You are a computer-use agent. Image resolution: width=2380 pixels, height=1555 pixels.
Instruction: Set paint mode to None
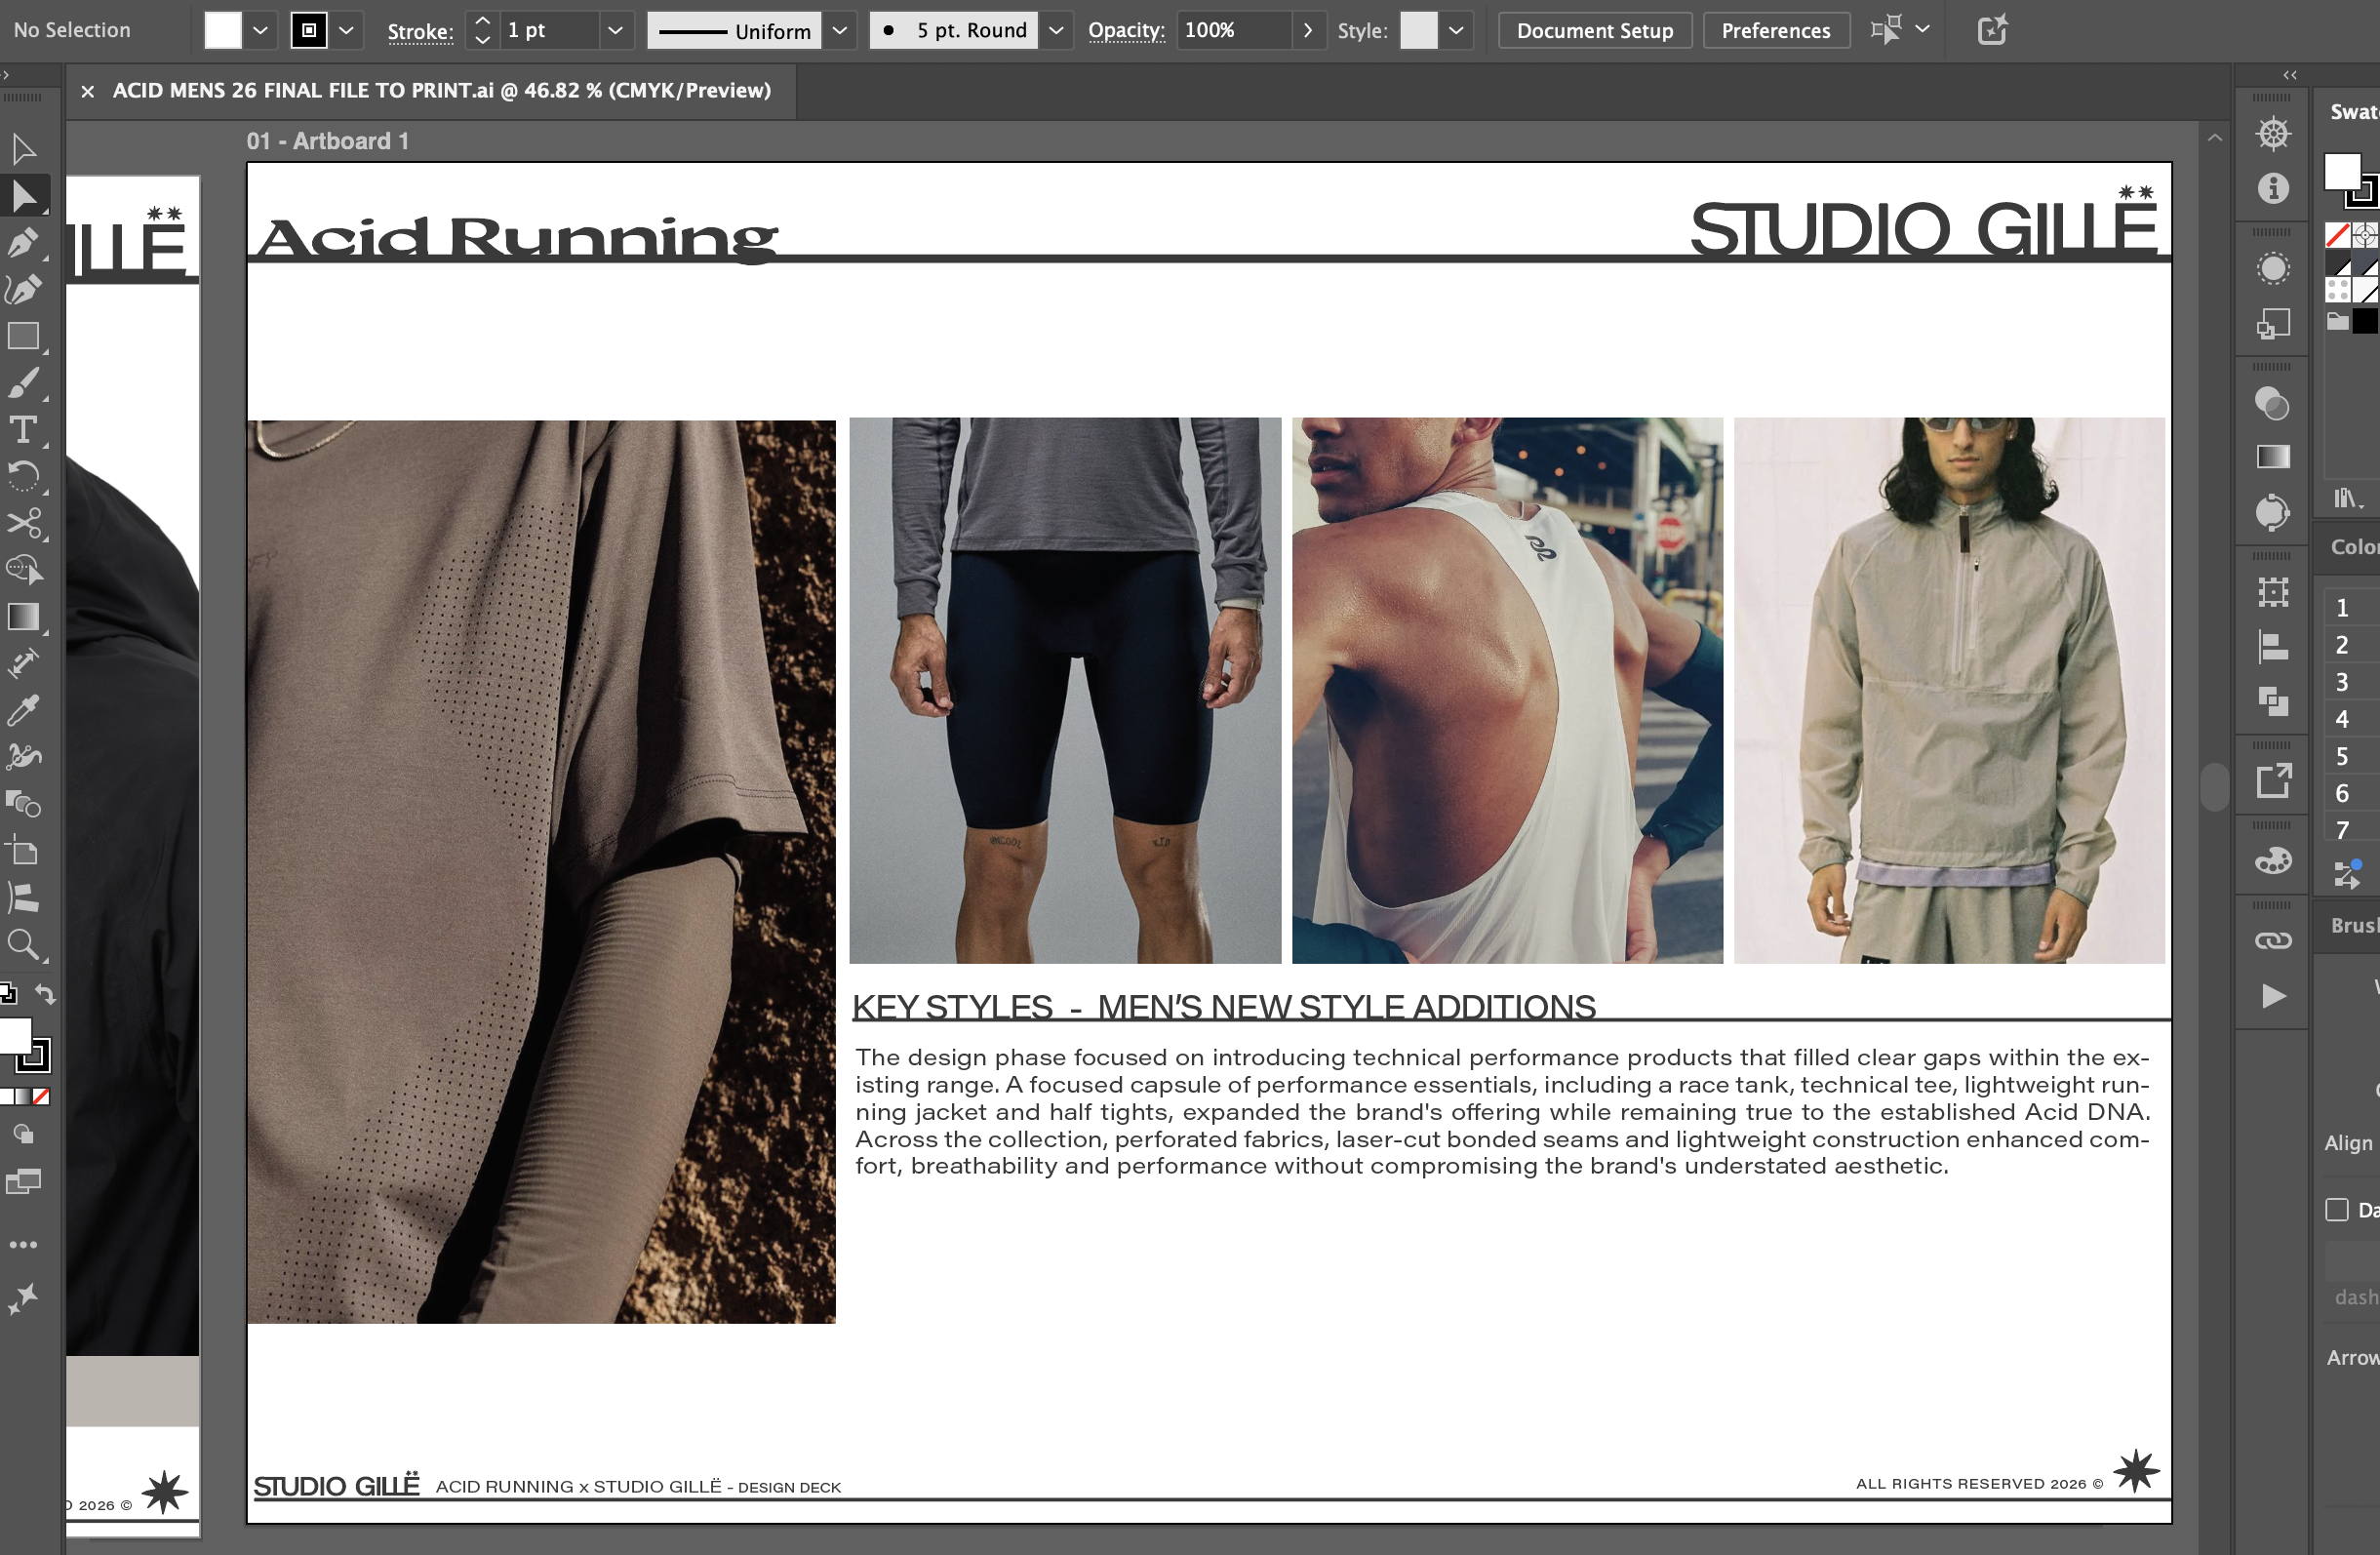tap(41, 1096)
